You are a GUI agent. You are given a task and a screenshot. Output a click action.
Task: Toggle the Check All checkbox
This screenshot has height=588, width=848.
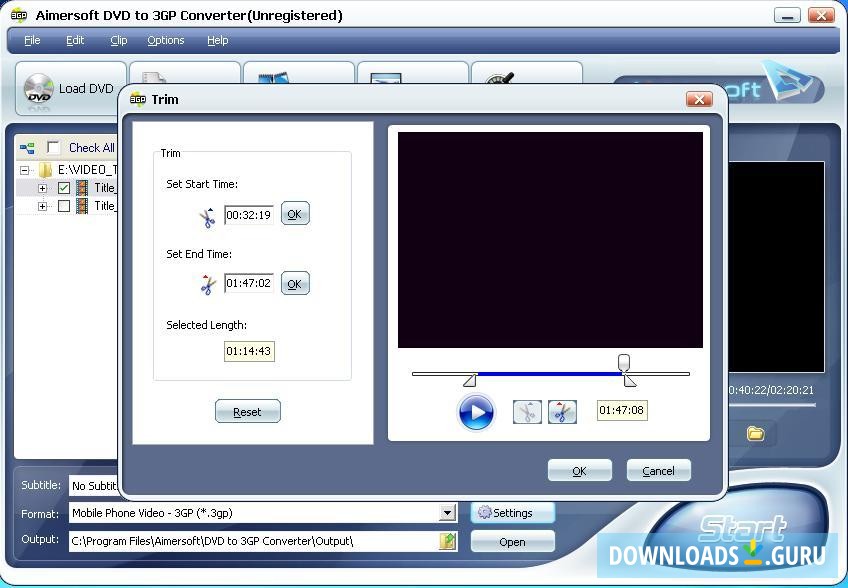[54, 148]
